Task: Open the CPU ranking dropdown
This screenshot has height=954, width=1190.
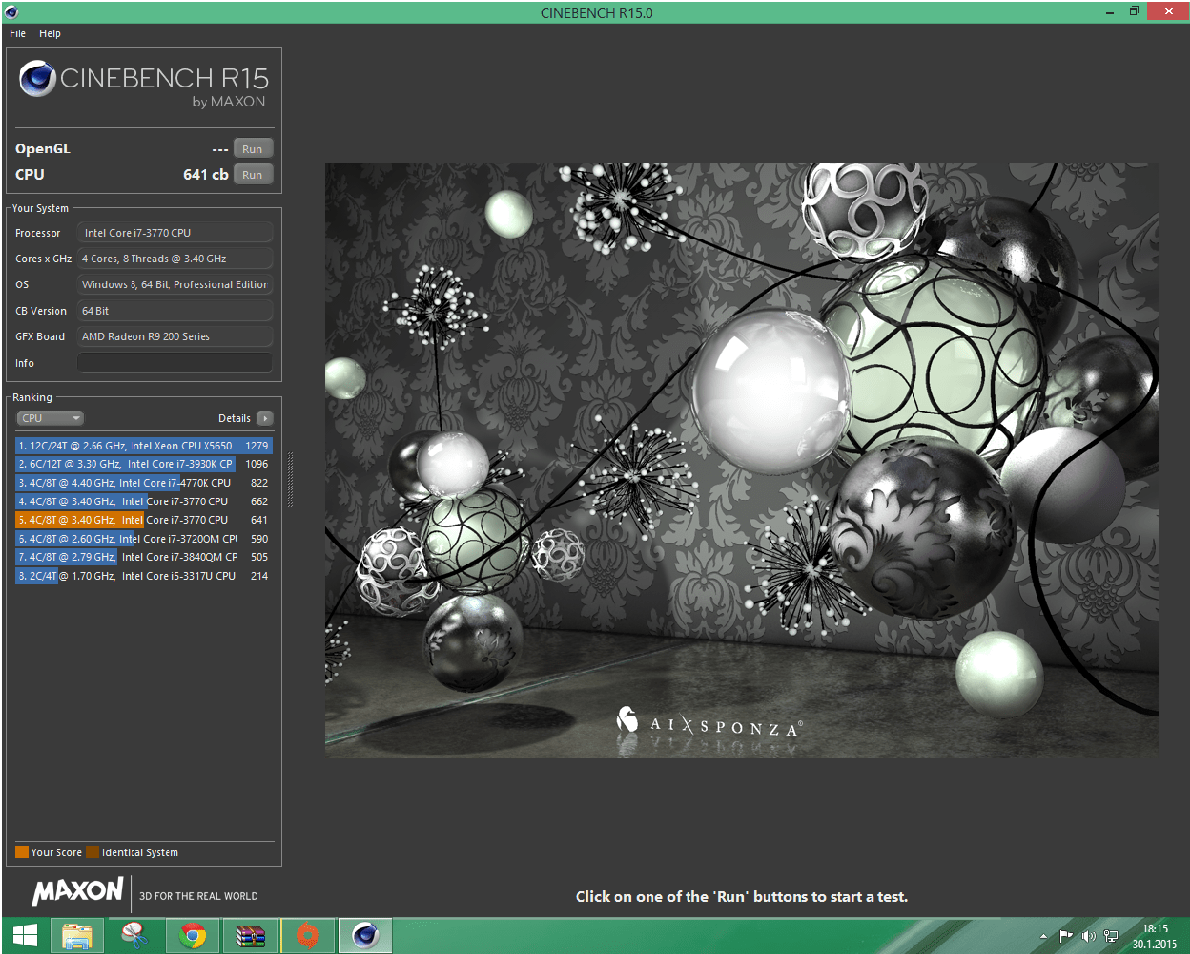Action: (50, 418)
